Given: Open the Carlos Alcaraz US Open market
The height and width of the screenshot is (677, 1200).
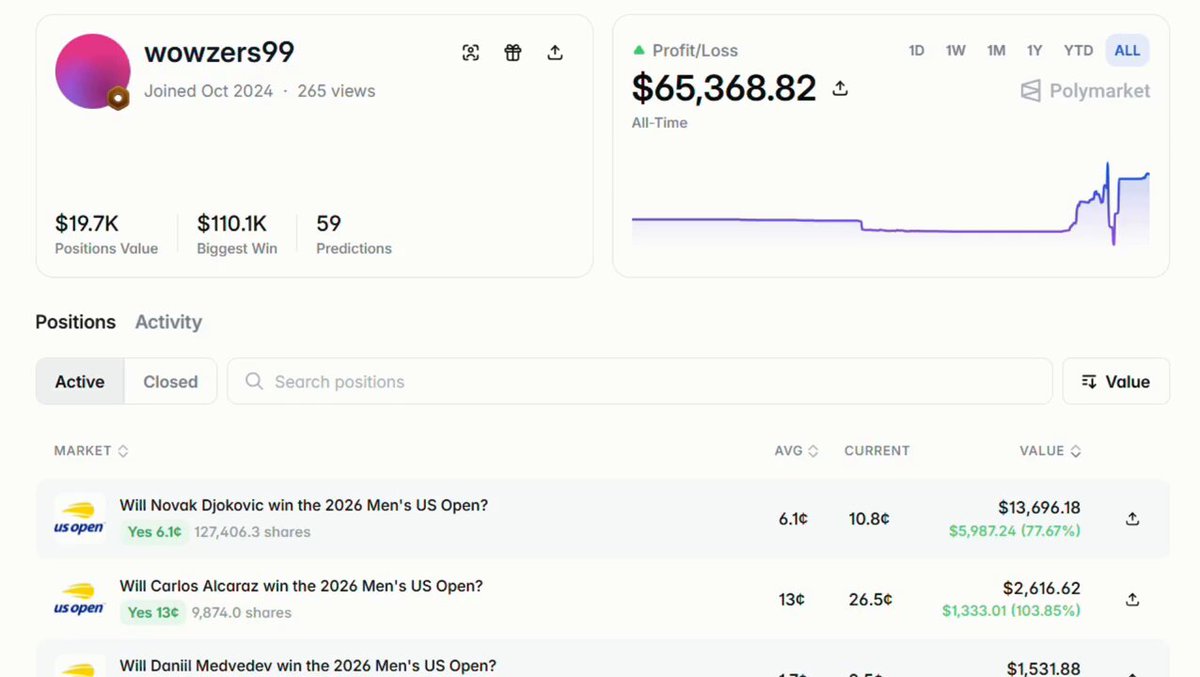Looking at the screenshot, I should 301,586.
